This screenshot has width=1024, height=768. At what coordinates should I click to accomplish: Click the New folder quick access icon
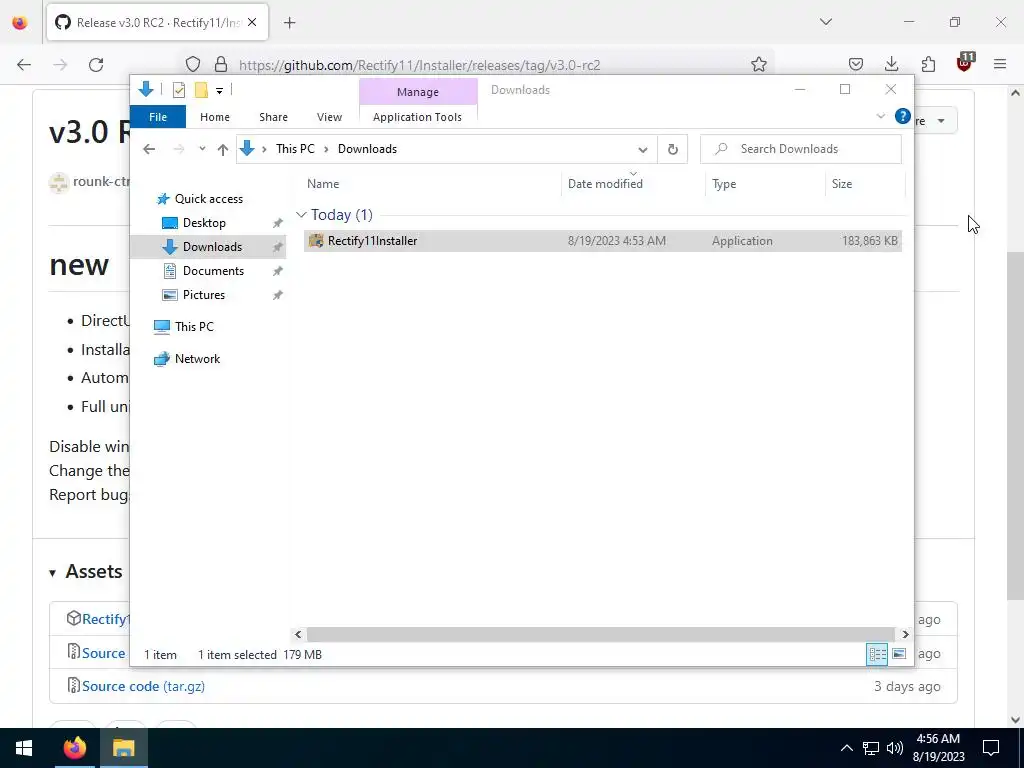tap(201, 90)
